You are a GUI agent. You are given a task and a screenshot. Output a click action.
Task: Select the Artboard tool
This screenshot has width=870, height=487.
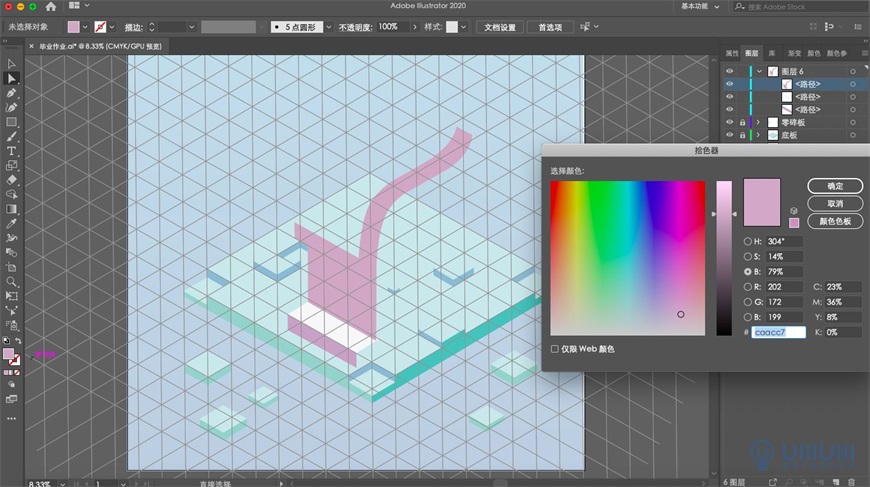point(11,267)
